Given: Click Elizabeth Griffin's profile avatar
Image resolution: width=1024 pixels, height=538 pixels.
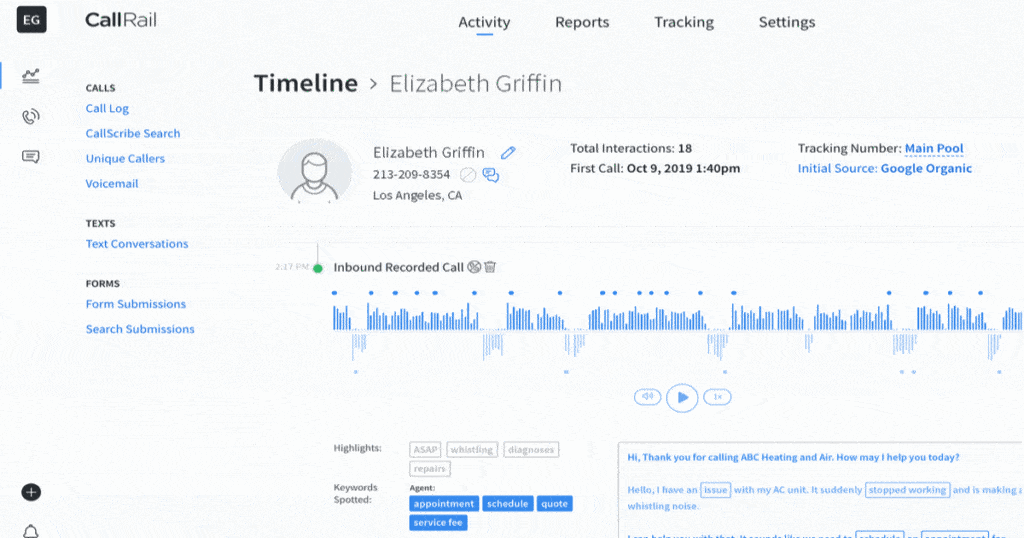Looking at the screenshot, I should [x=315, y=173].
